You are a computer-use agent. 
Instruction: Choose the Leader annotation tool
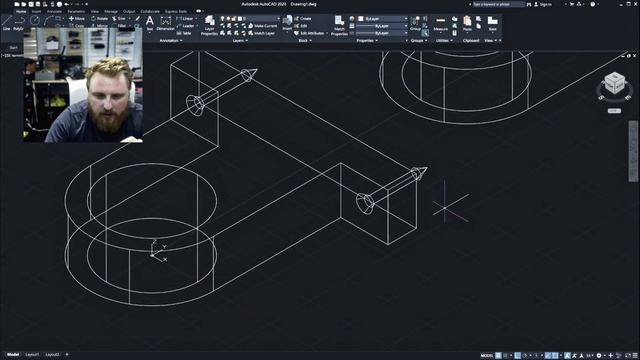point(185,26)
